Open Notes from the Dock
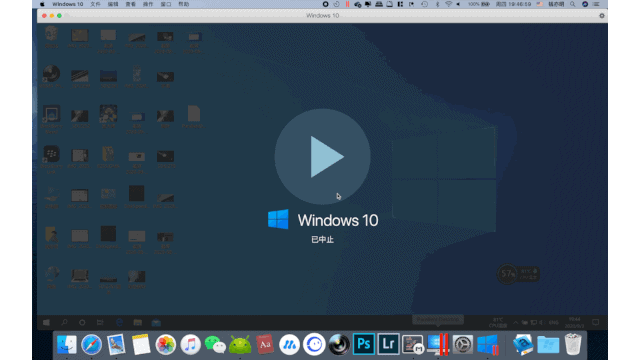The height and width of the screenshot is (360, 640). tap(141, 344)
